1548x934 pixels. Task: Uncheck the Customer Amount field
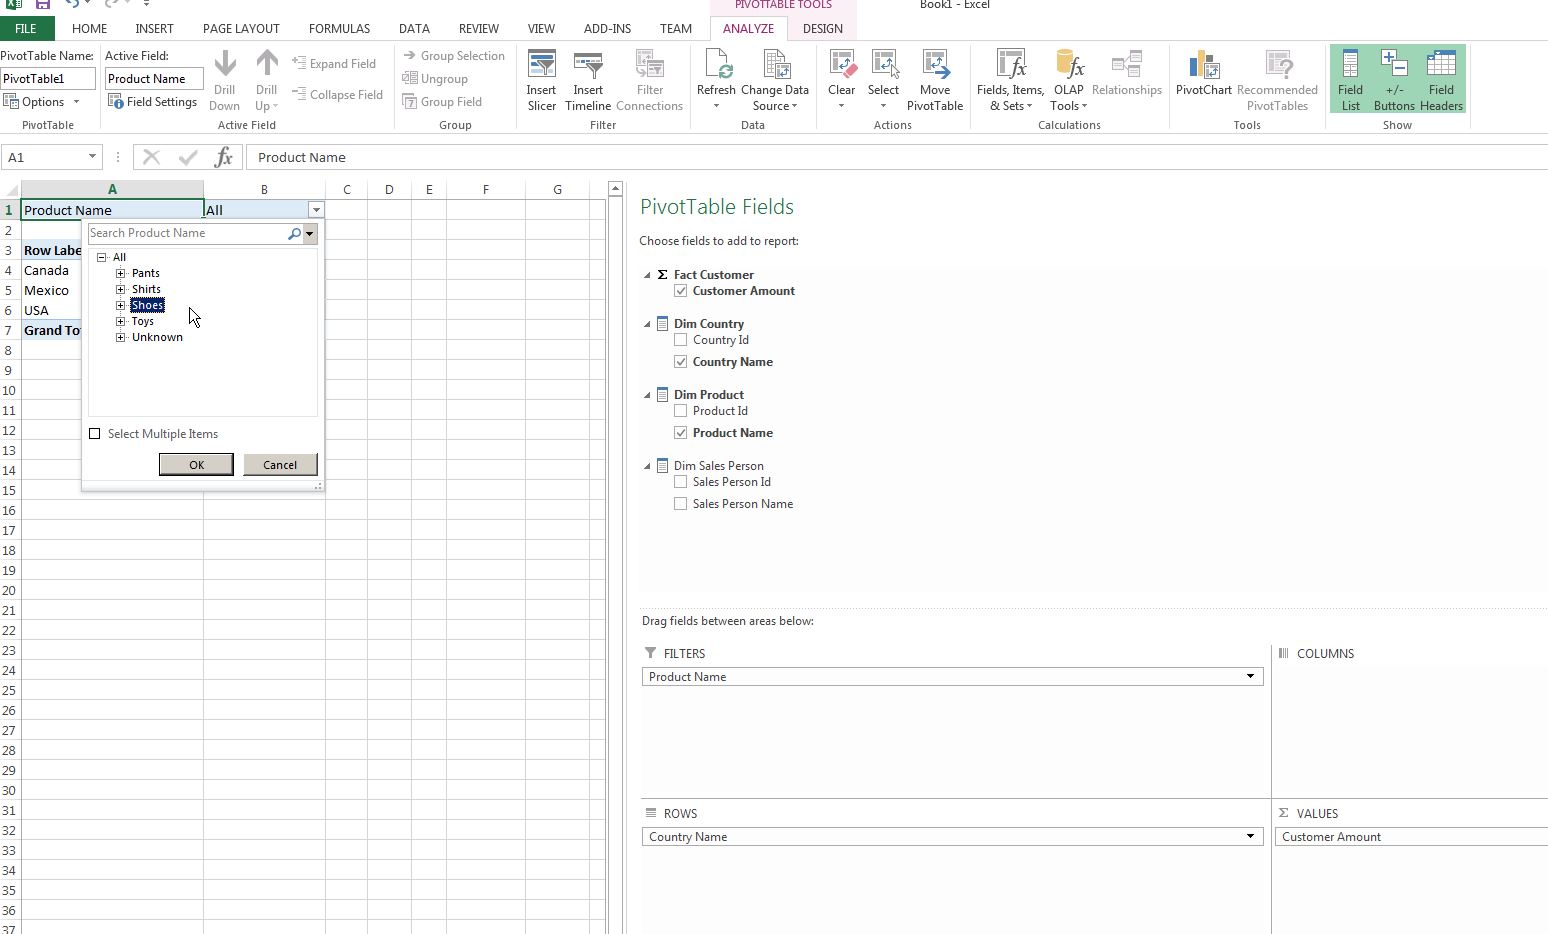click(x=681, y=291)
